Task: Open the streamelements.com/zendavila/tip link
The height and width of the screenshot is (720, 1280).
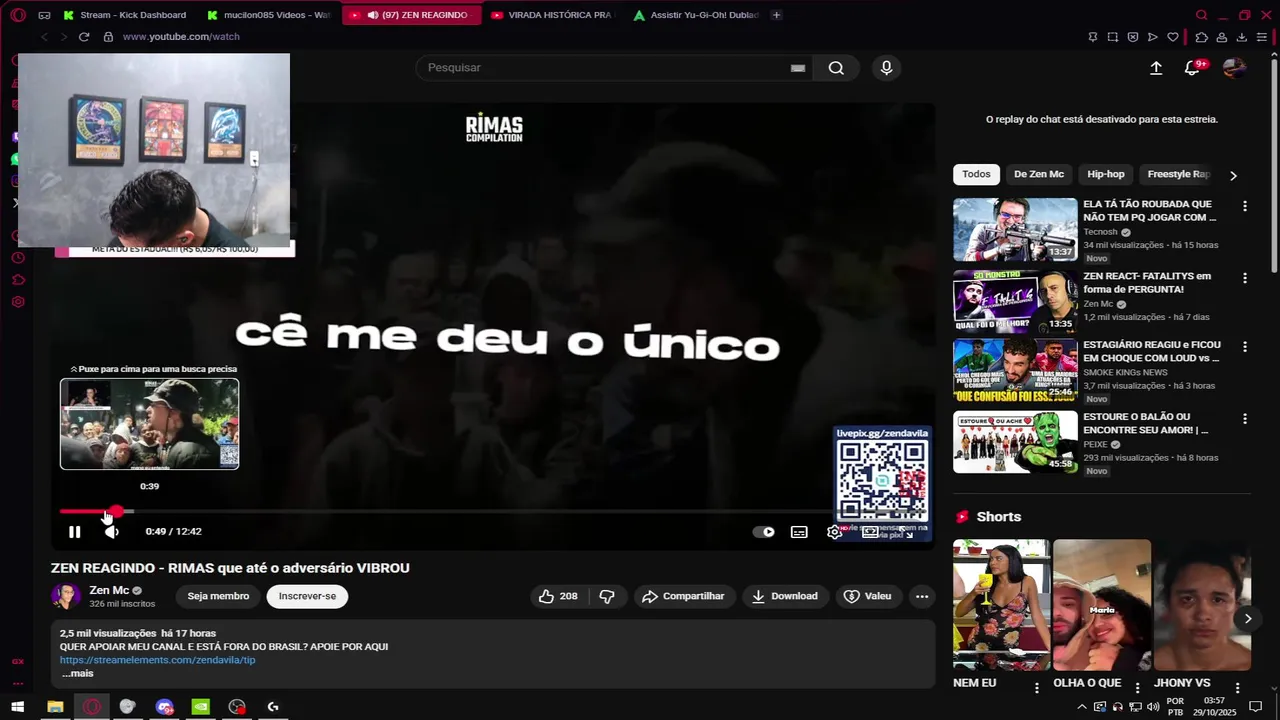Action: (157, 660)
